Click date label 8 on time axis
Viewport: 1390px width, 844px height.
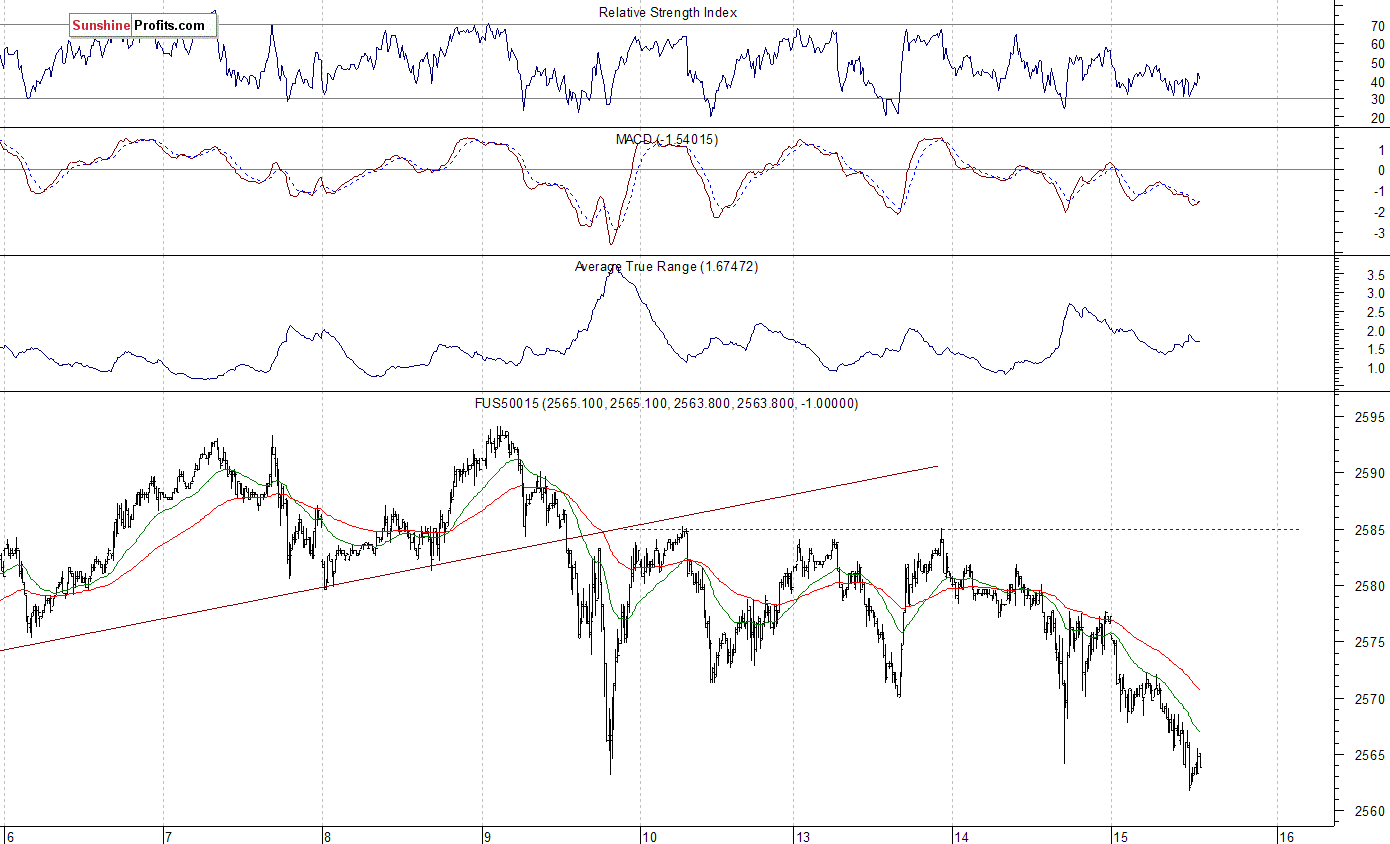(327, 836)
